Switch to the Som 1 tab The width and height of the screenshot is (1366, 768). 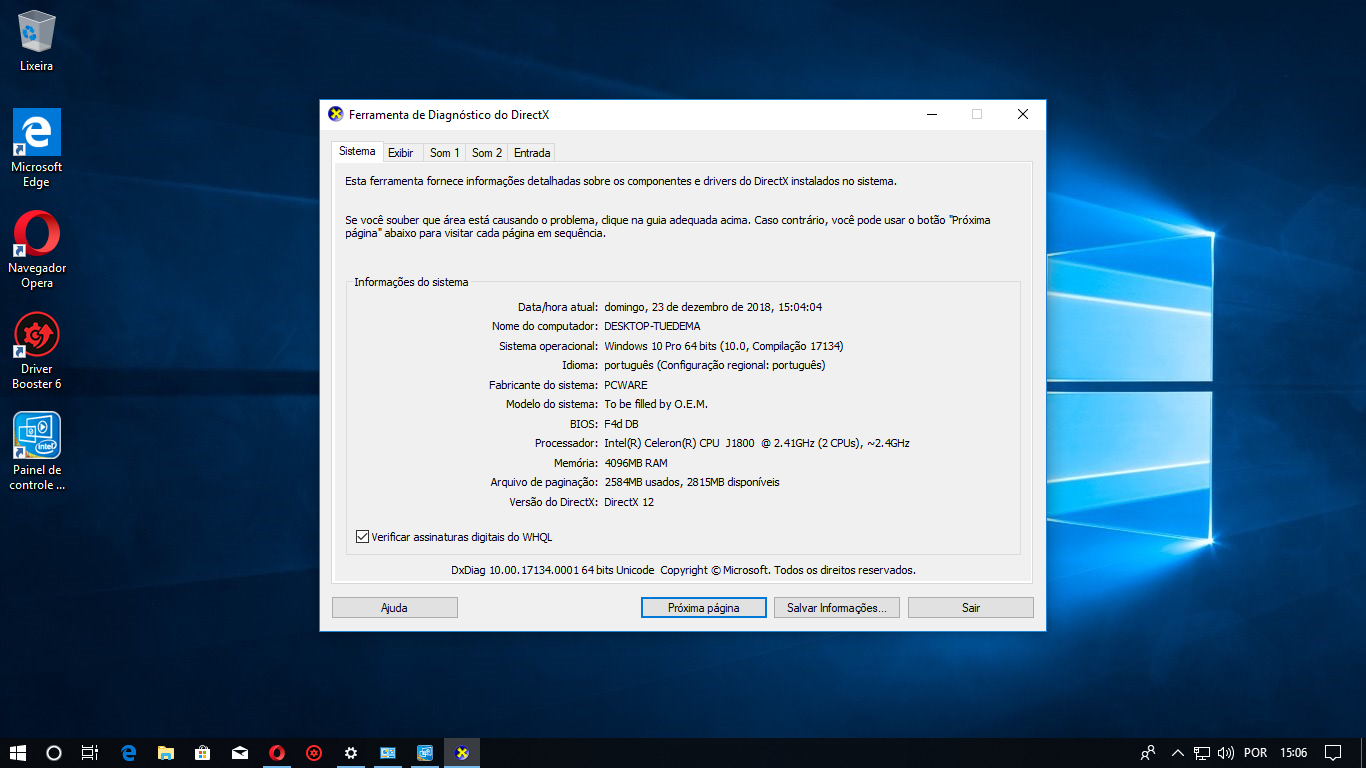(444, 153)
